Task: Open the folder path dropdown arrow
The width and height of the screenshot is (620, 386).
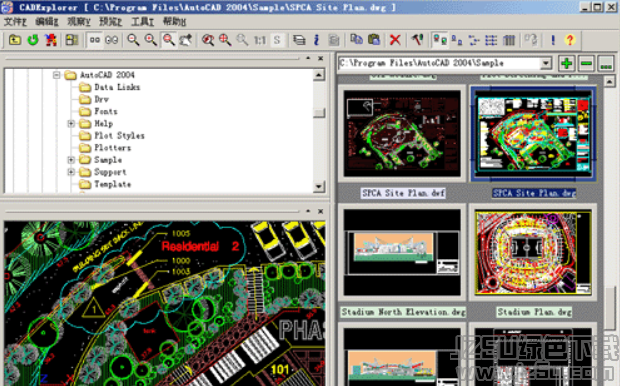Action: tap(546, 63)
